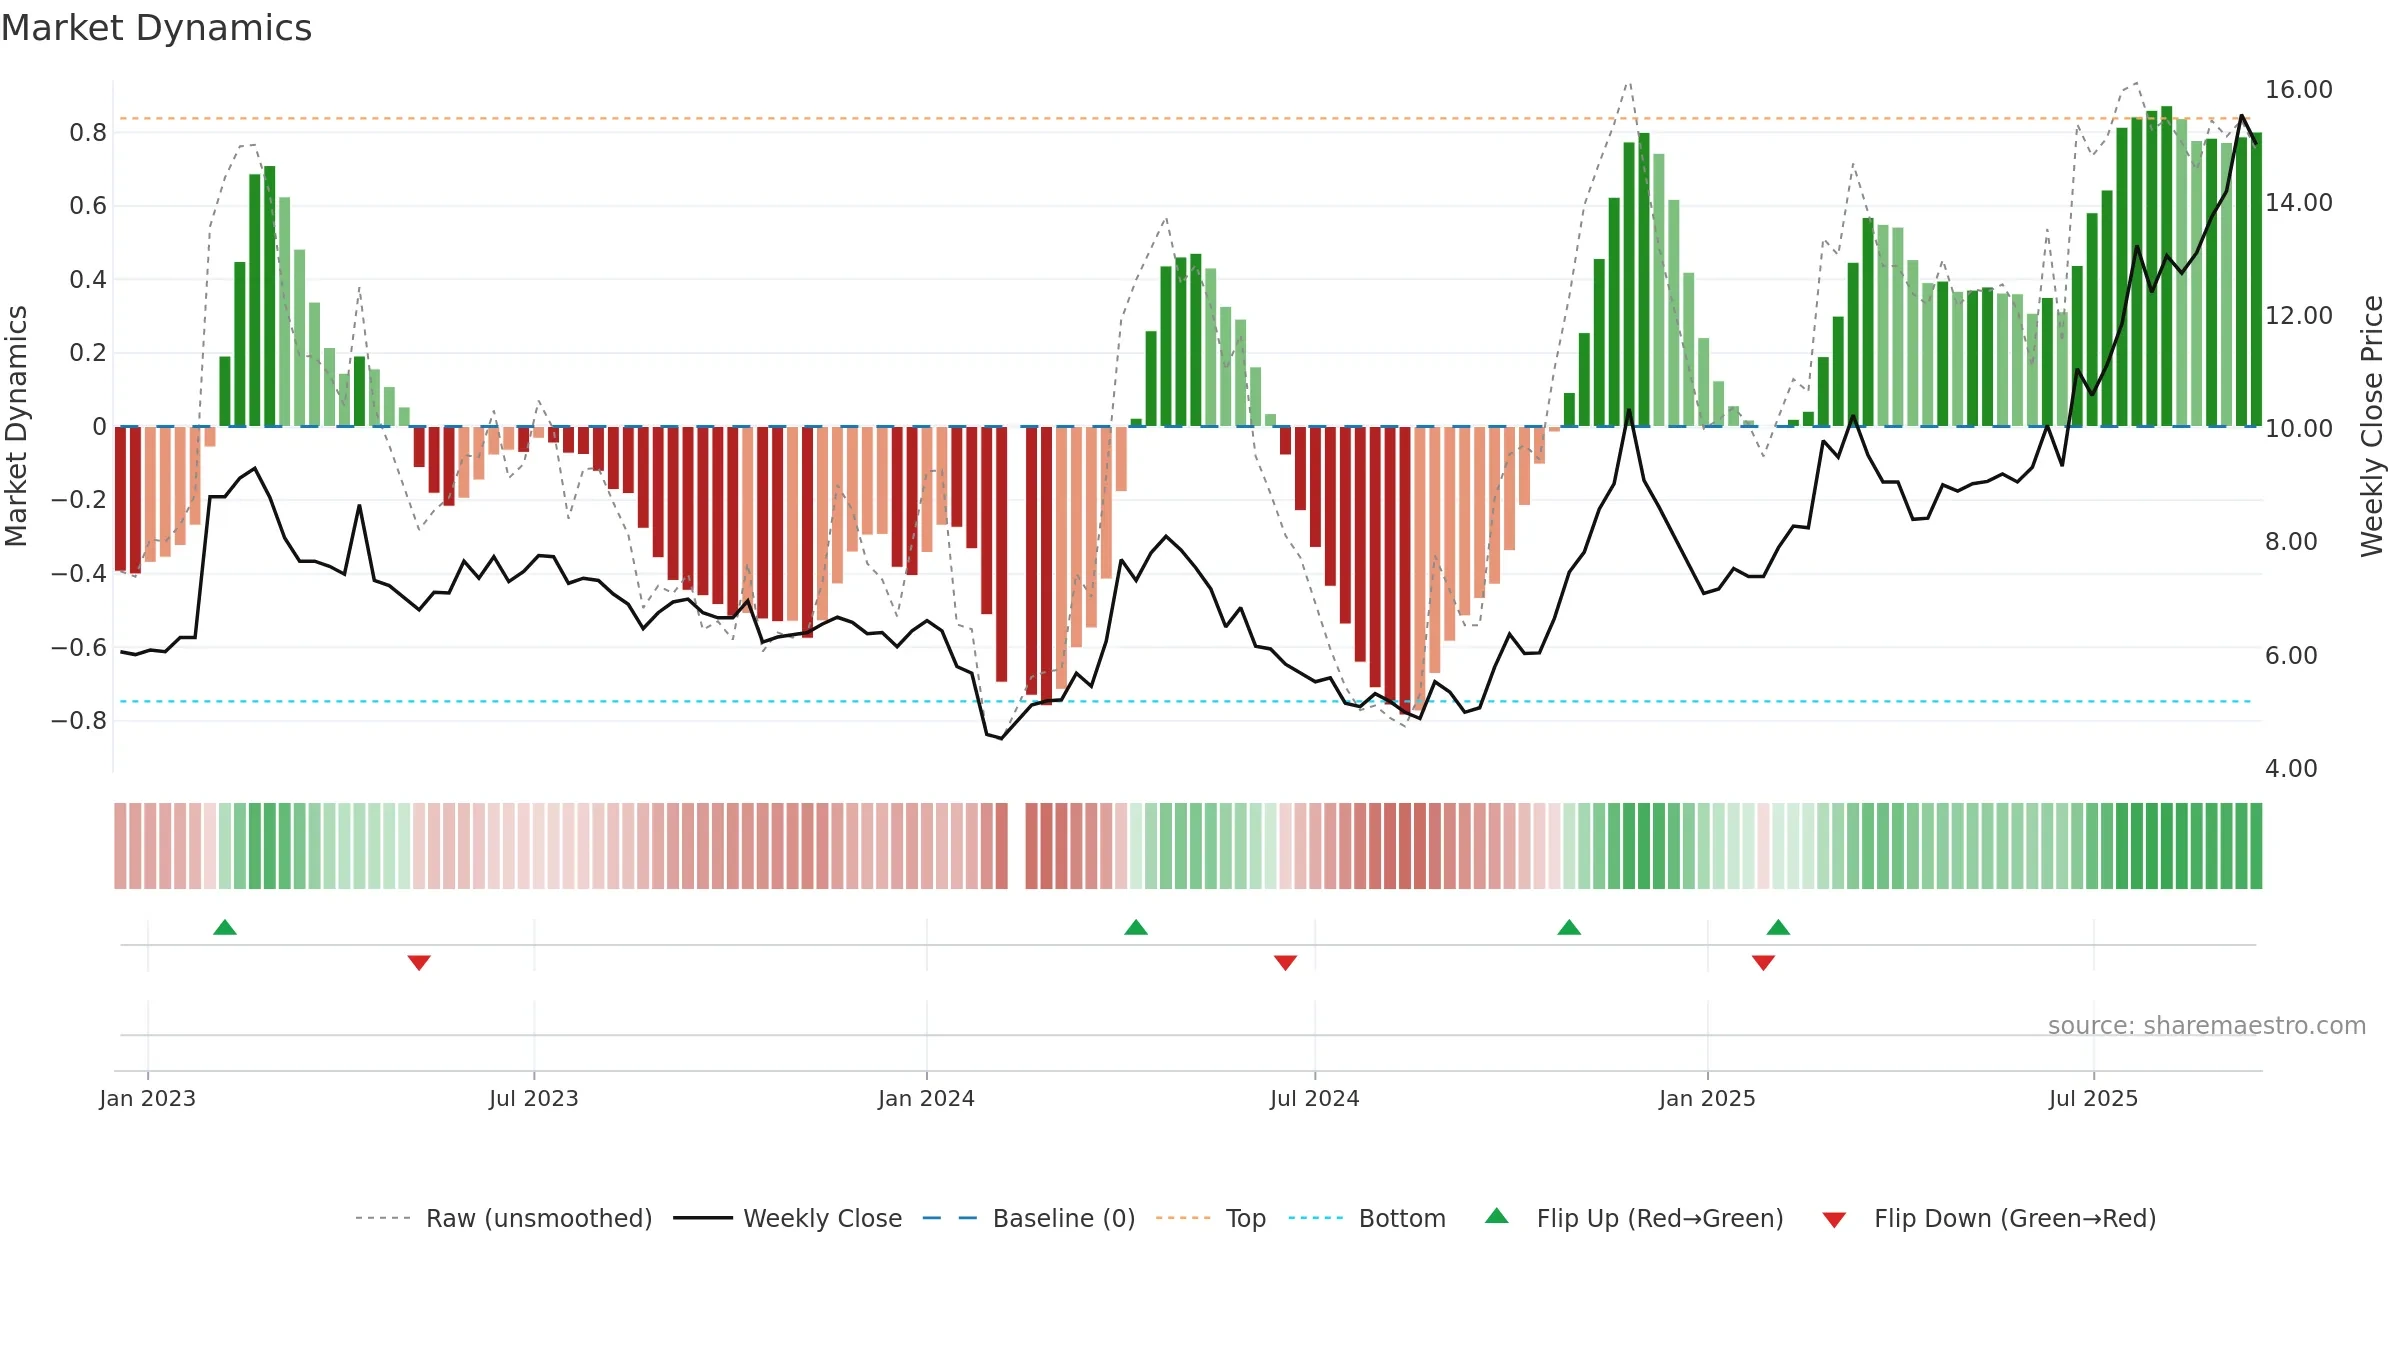This screenshot has width=2400, height=1350.
Task: Toggle the Baseline (0) legend entry
Action: click(1028, 1218)
